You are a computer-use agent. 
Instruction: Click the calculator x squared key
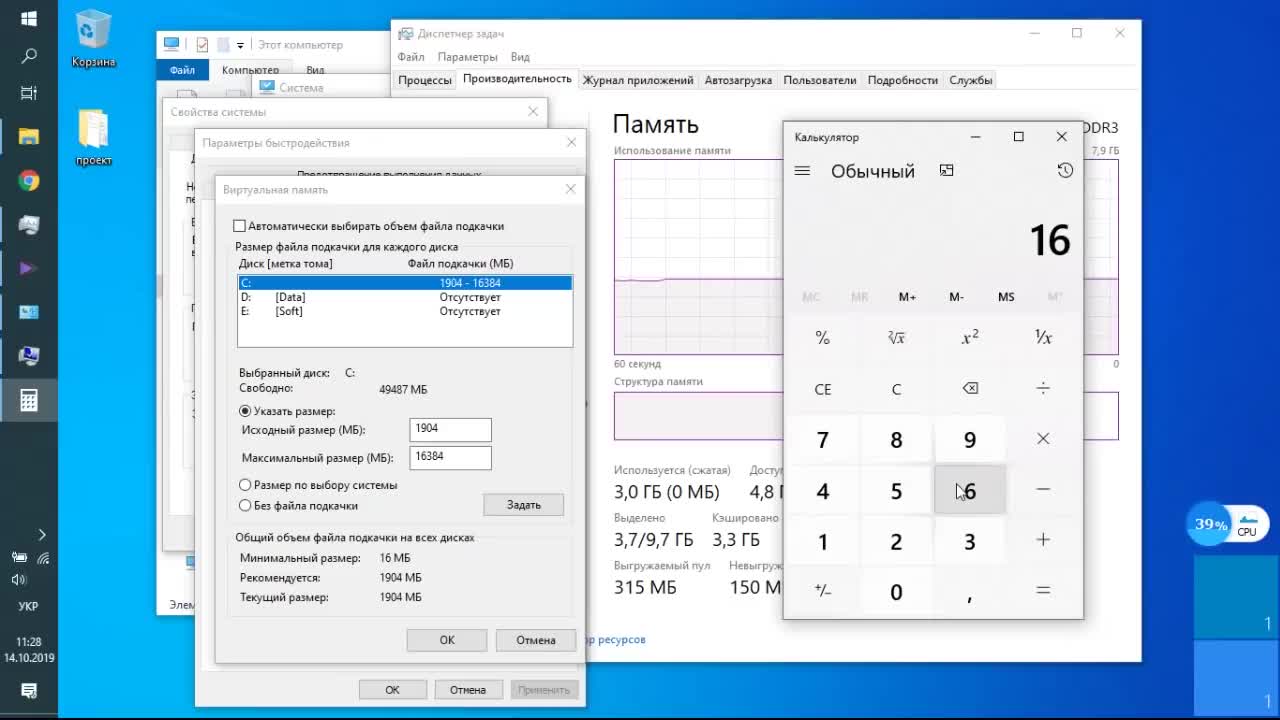970,338
